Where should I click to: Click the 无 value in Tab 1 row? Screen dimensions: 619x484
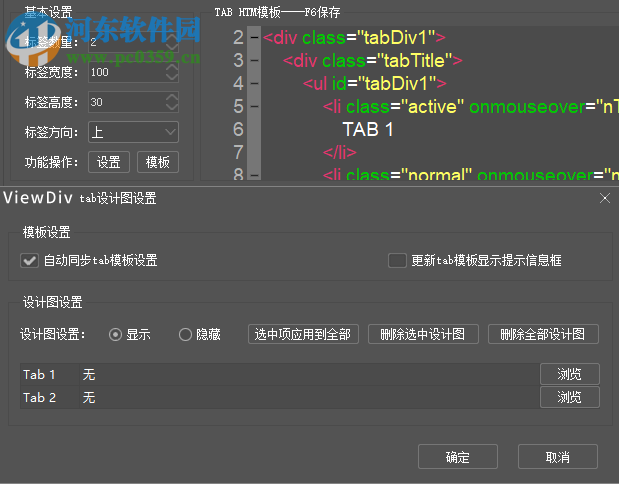click(x=89, y=374)
